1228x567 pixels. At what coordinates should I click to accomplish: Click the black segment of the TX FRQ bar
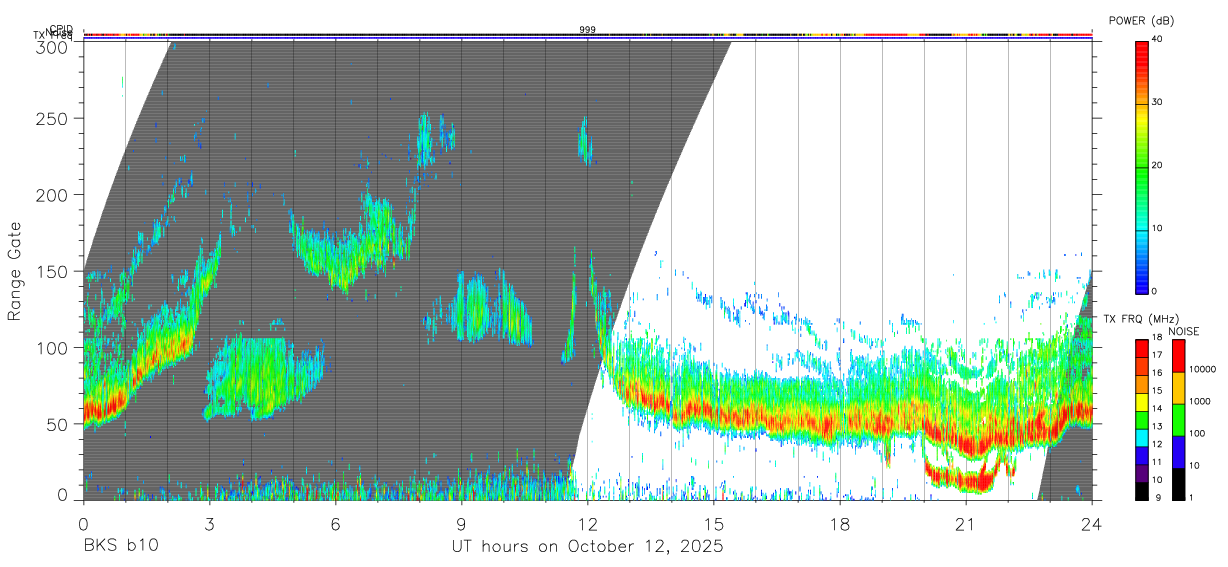point(1141,492)
